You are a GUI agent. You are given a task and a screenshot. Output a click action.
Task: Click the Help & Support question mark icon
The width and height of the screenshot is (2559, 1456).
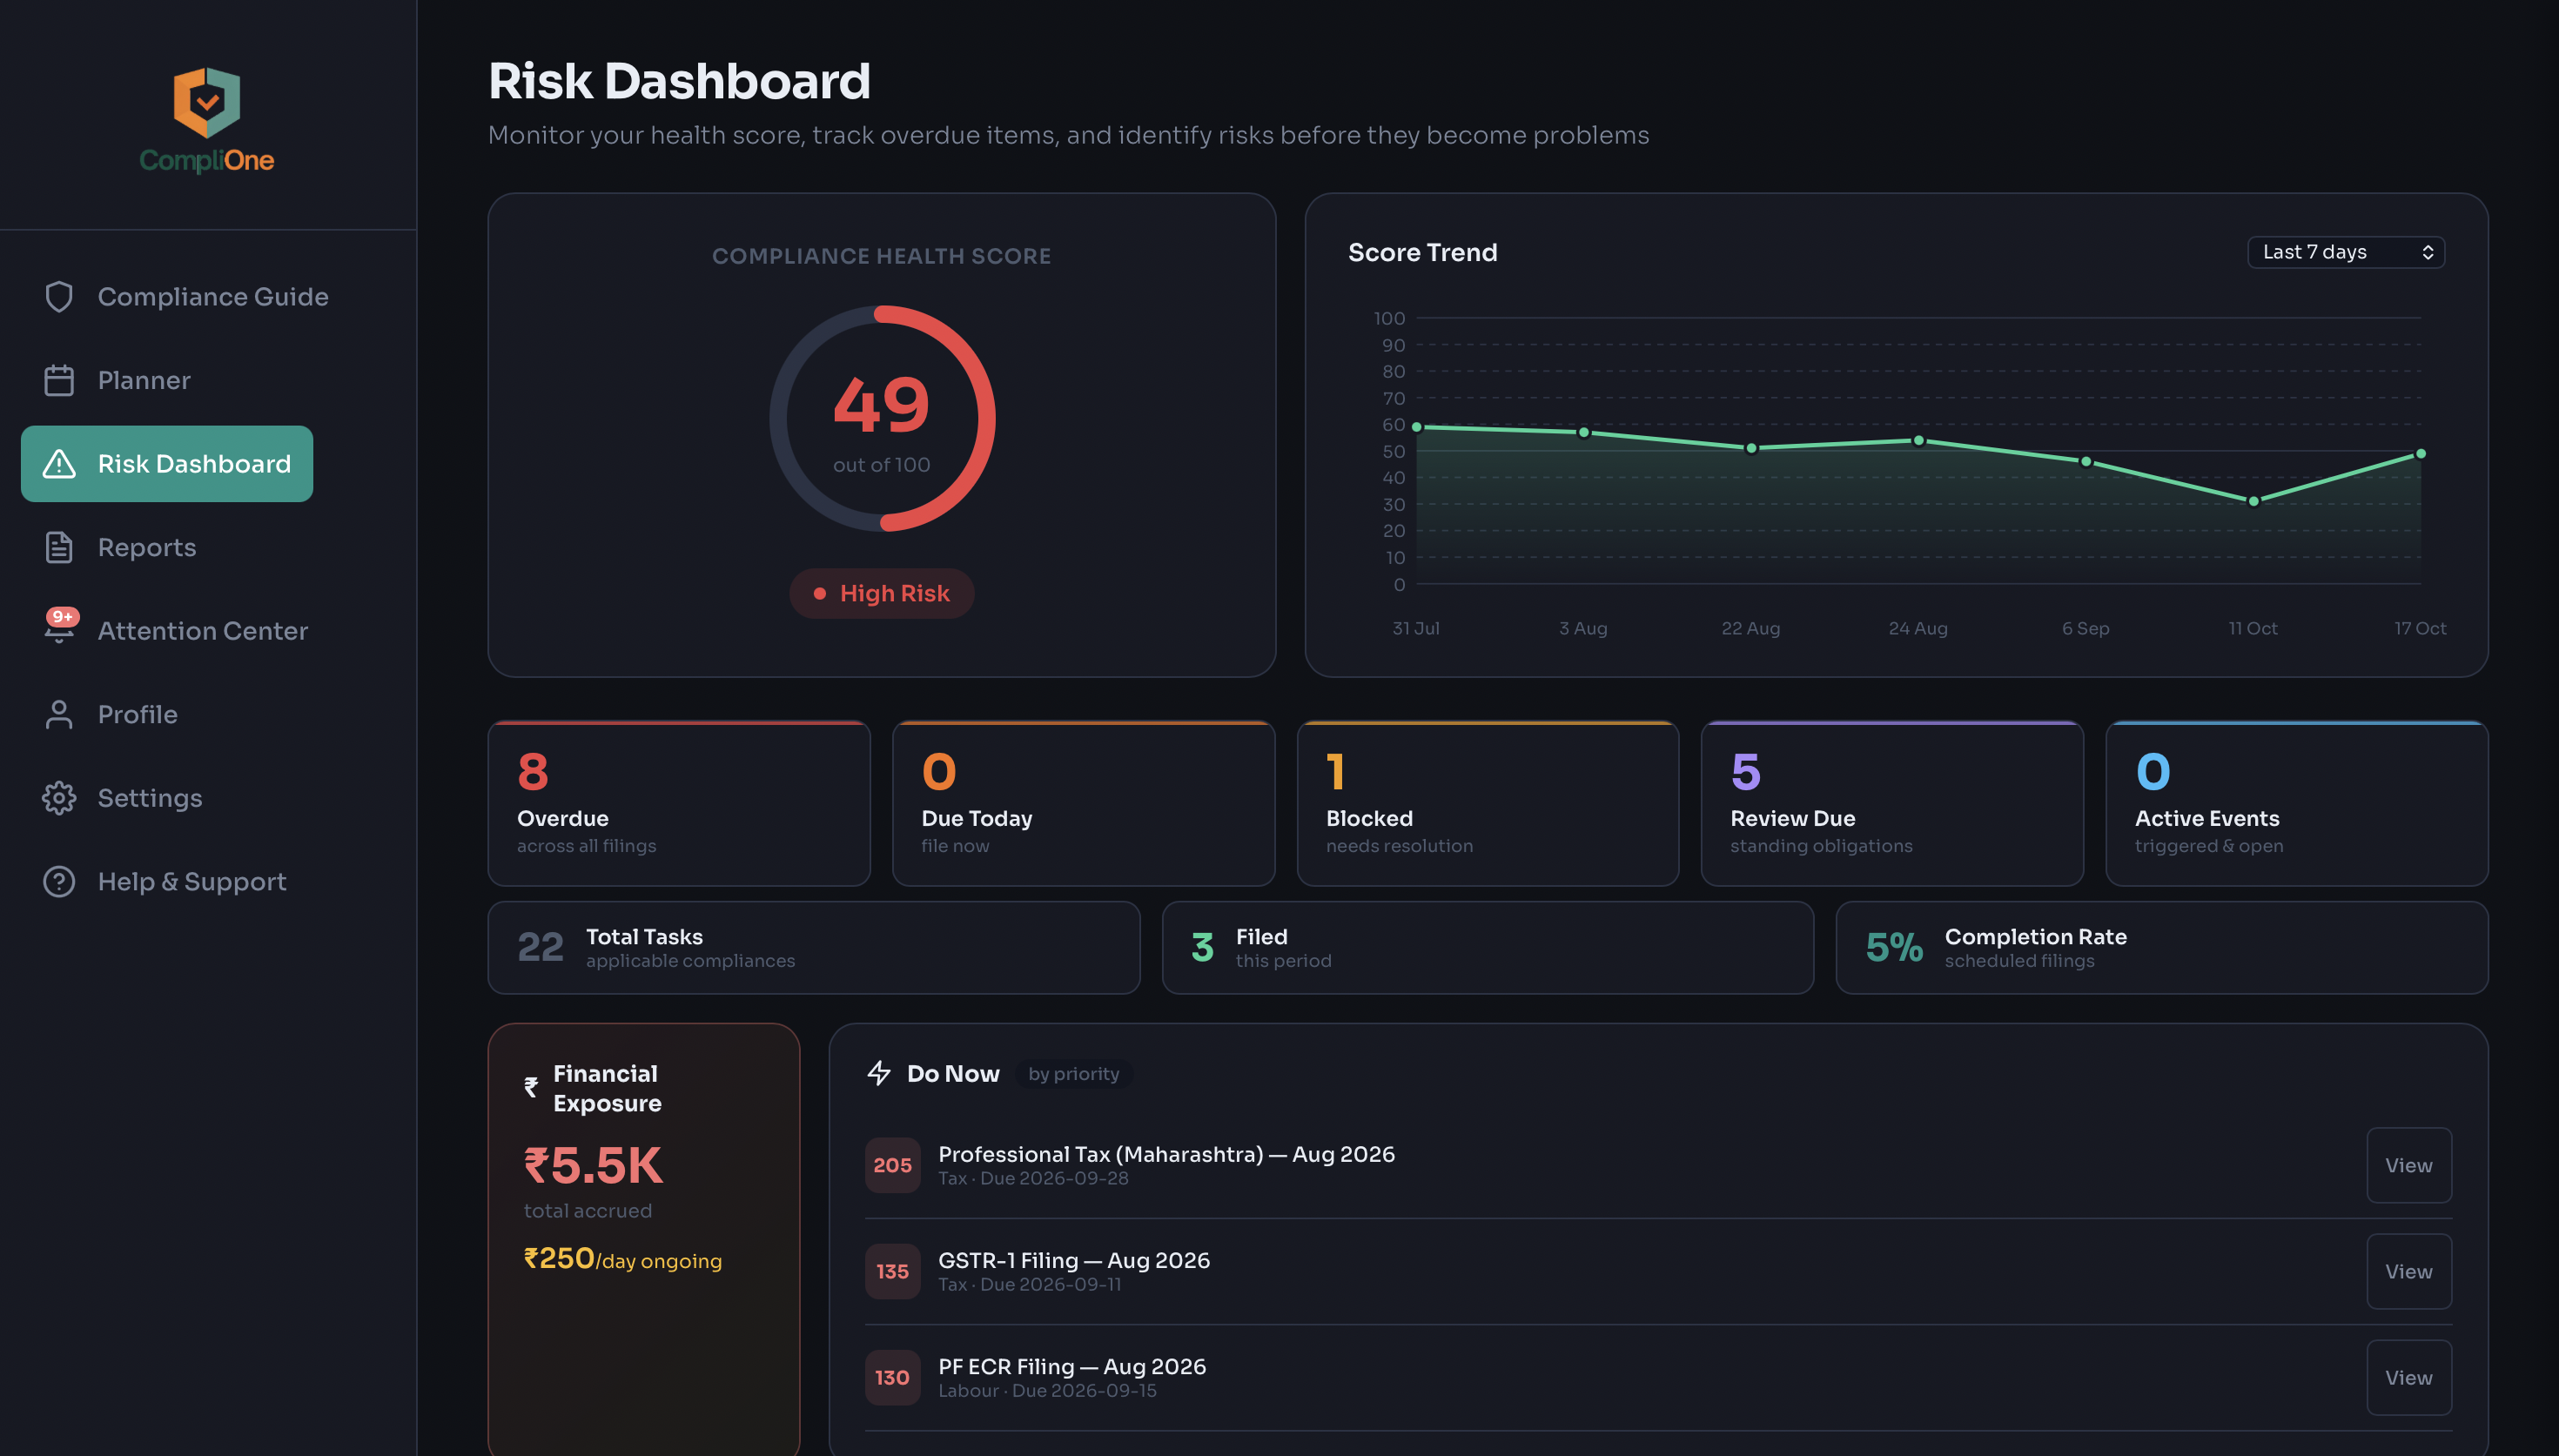click(59, 881)
